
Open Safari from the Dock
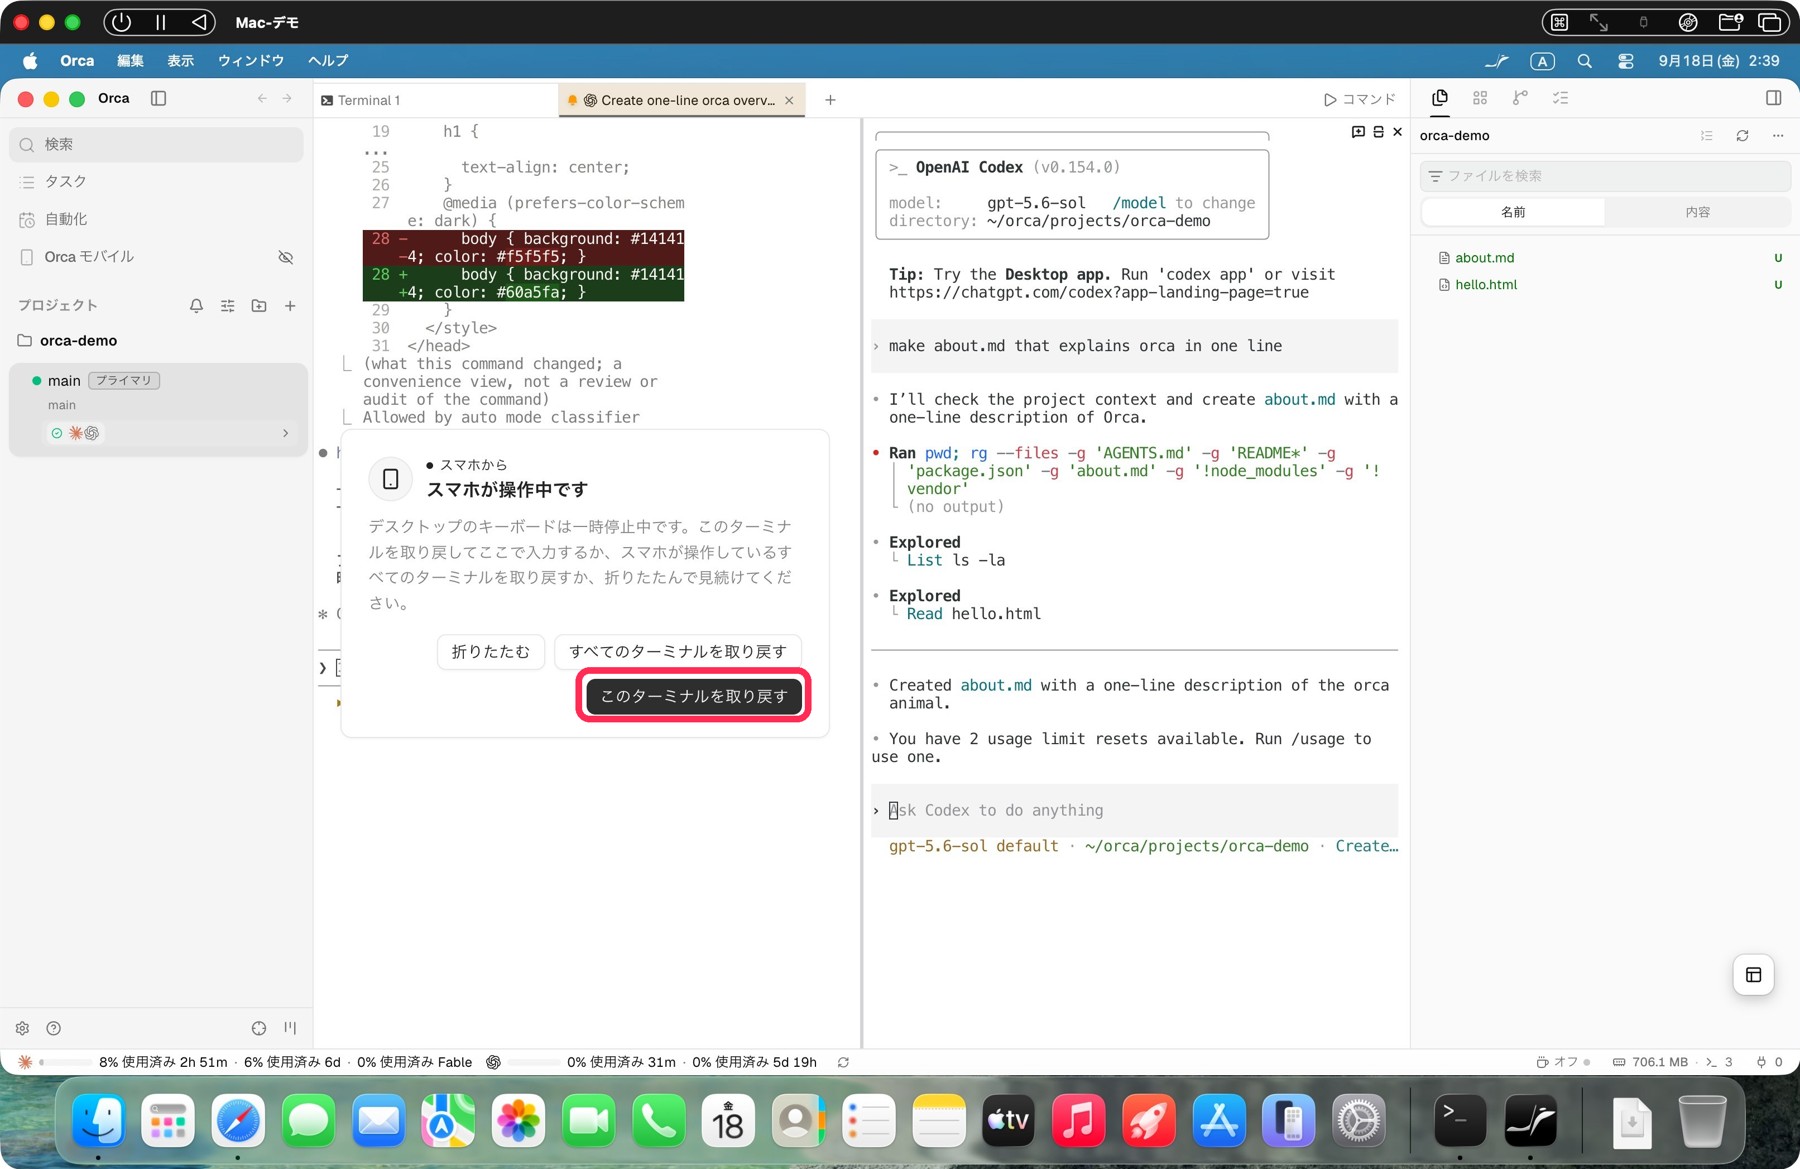(x=238, y=1121)
